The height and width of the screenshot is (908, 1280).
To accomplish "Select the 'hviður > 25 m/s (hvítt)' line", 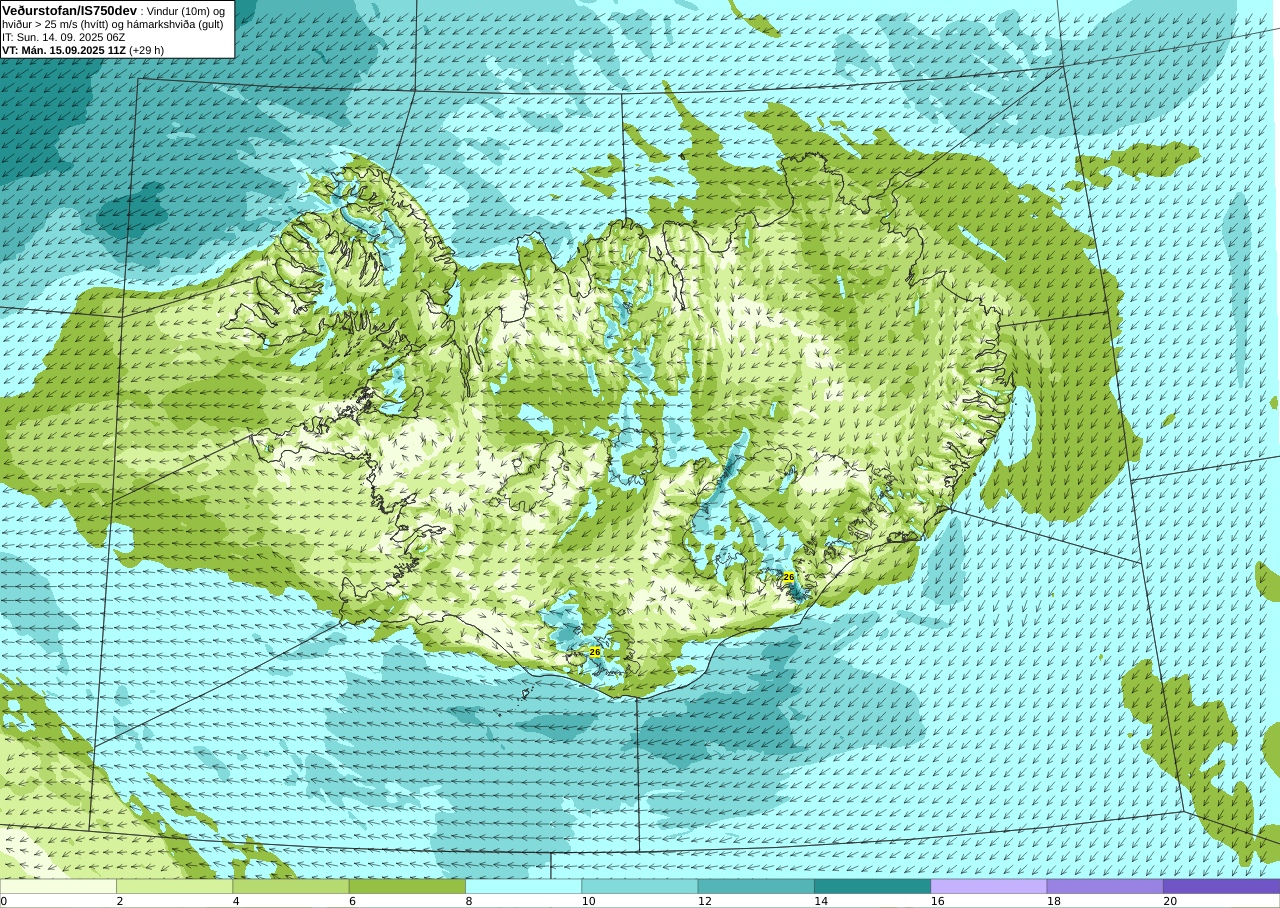I will [x=55, y=25].
